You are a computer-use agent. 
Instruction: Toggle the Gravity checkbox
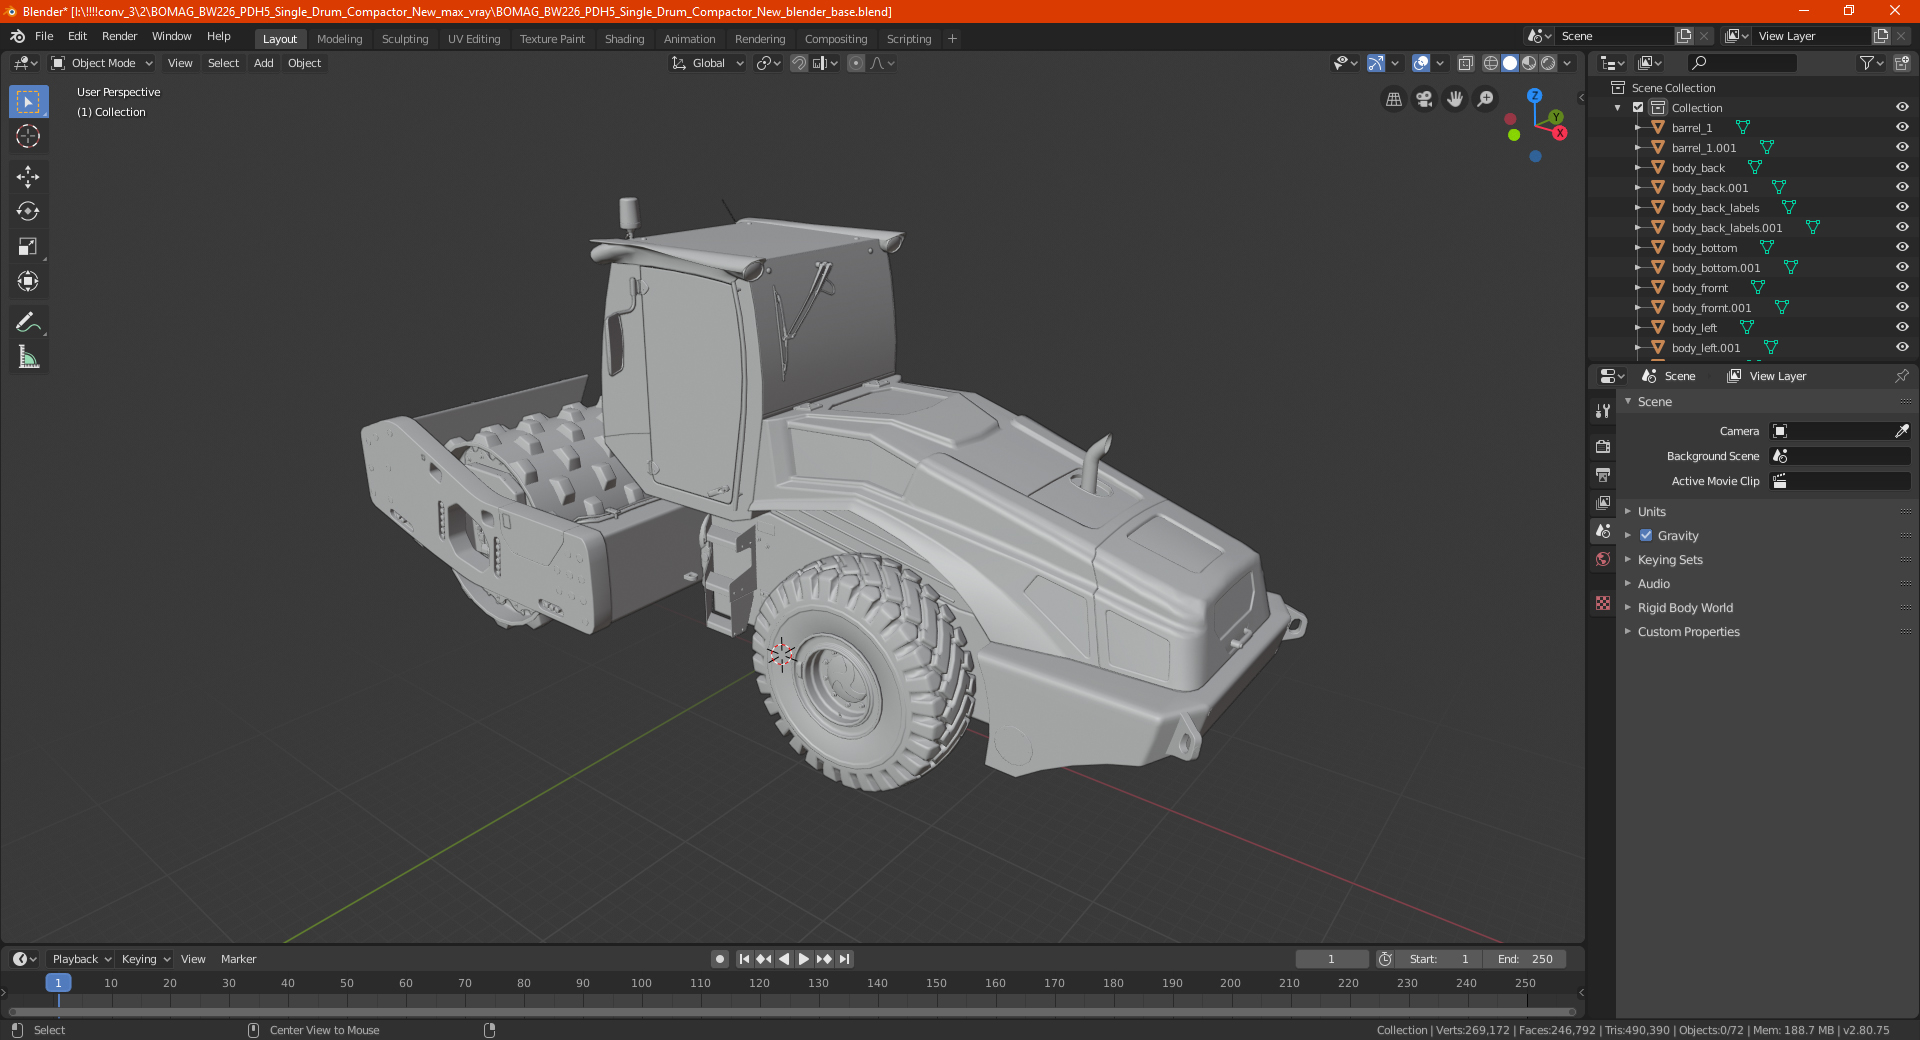click(1646, 535)
